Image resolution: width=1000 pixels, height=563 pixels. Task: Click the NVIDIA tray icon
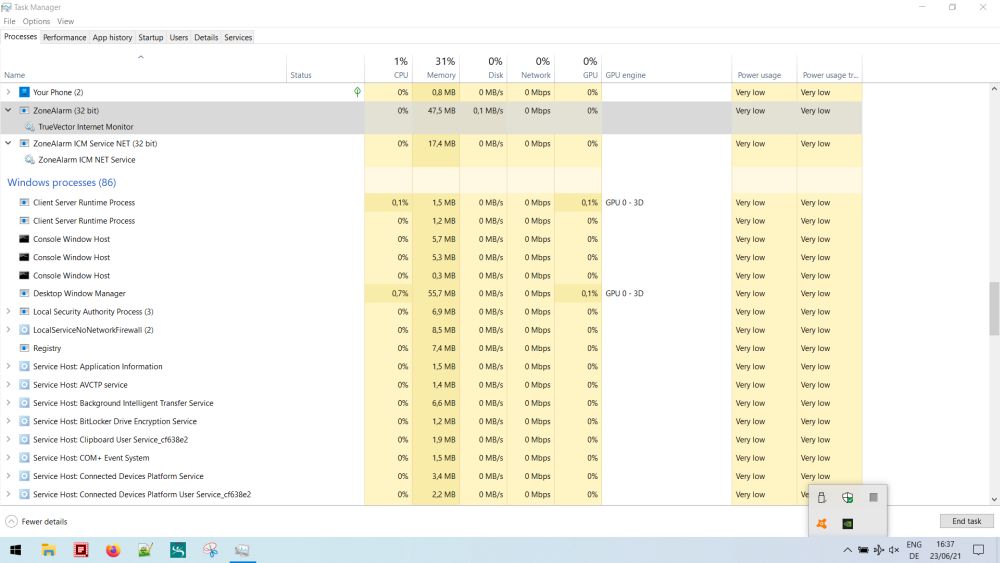pyautogui.click(x=848, y=523)
